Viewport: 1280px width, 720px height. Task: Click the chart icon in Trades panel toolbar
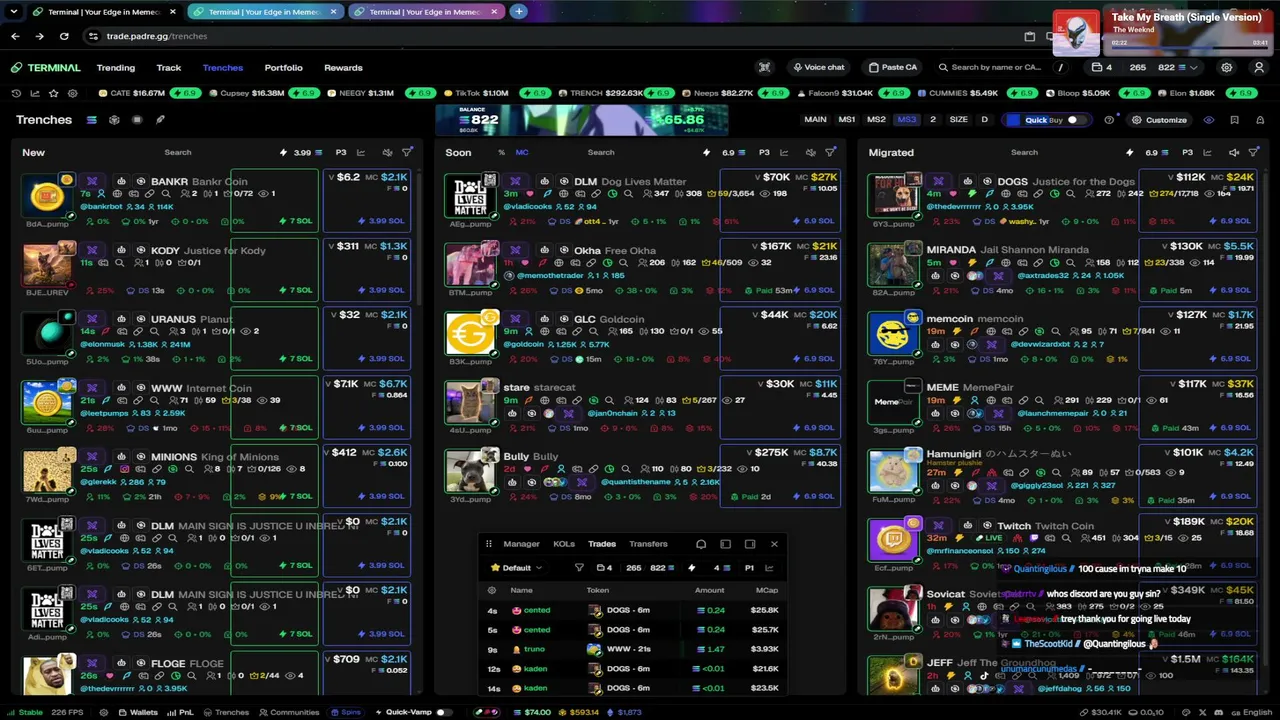(x=769, y=568)
